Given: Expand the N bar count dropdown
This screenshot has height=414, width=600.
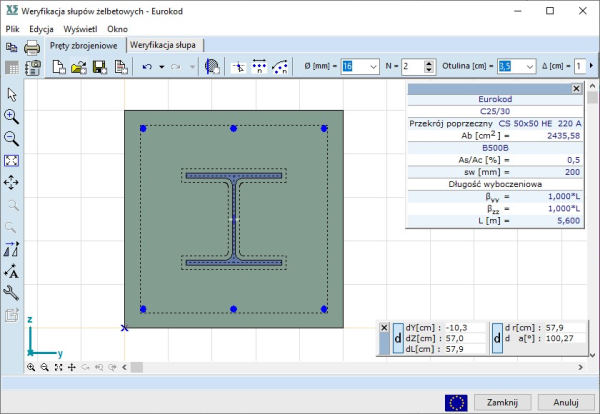Looking at the screenshot, I should (x=427, y=67).
